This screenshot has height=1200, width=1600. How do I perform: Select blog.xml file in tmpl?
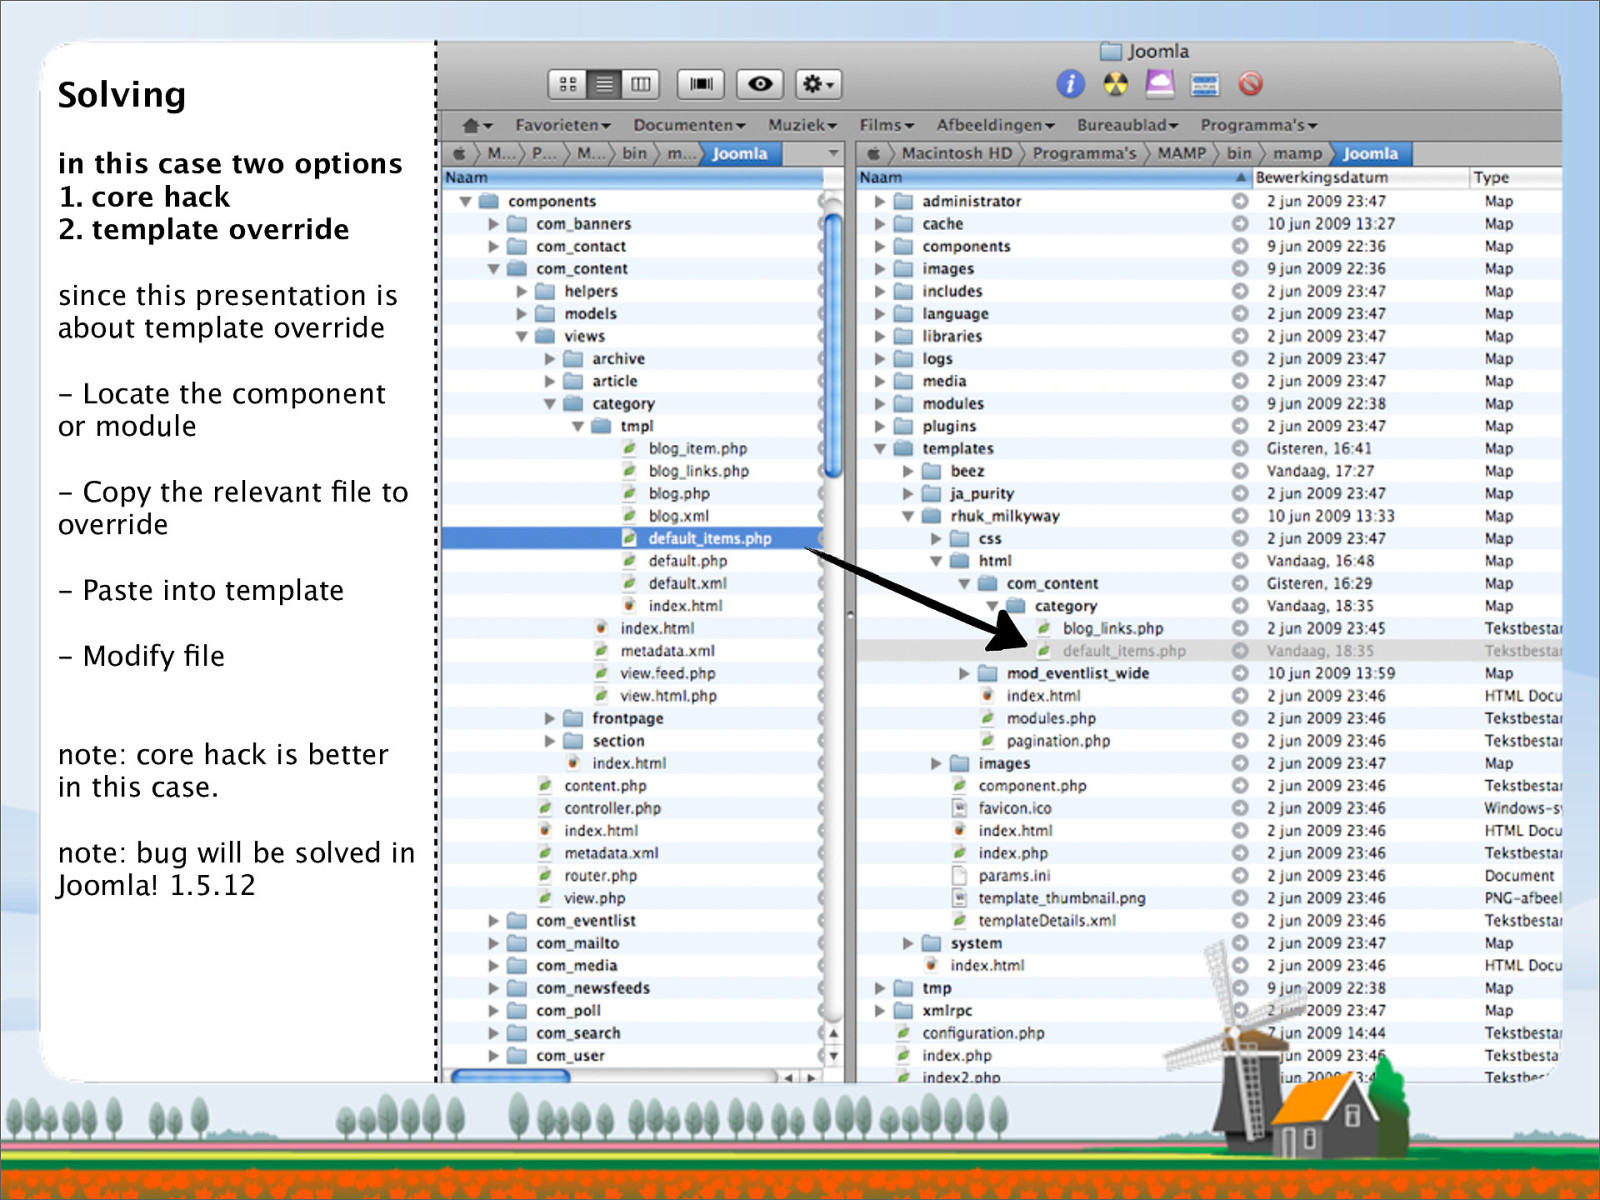click(x=678, y=516)
